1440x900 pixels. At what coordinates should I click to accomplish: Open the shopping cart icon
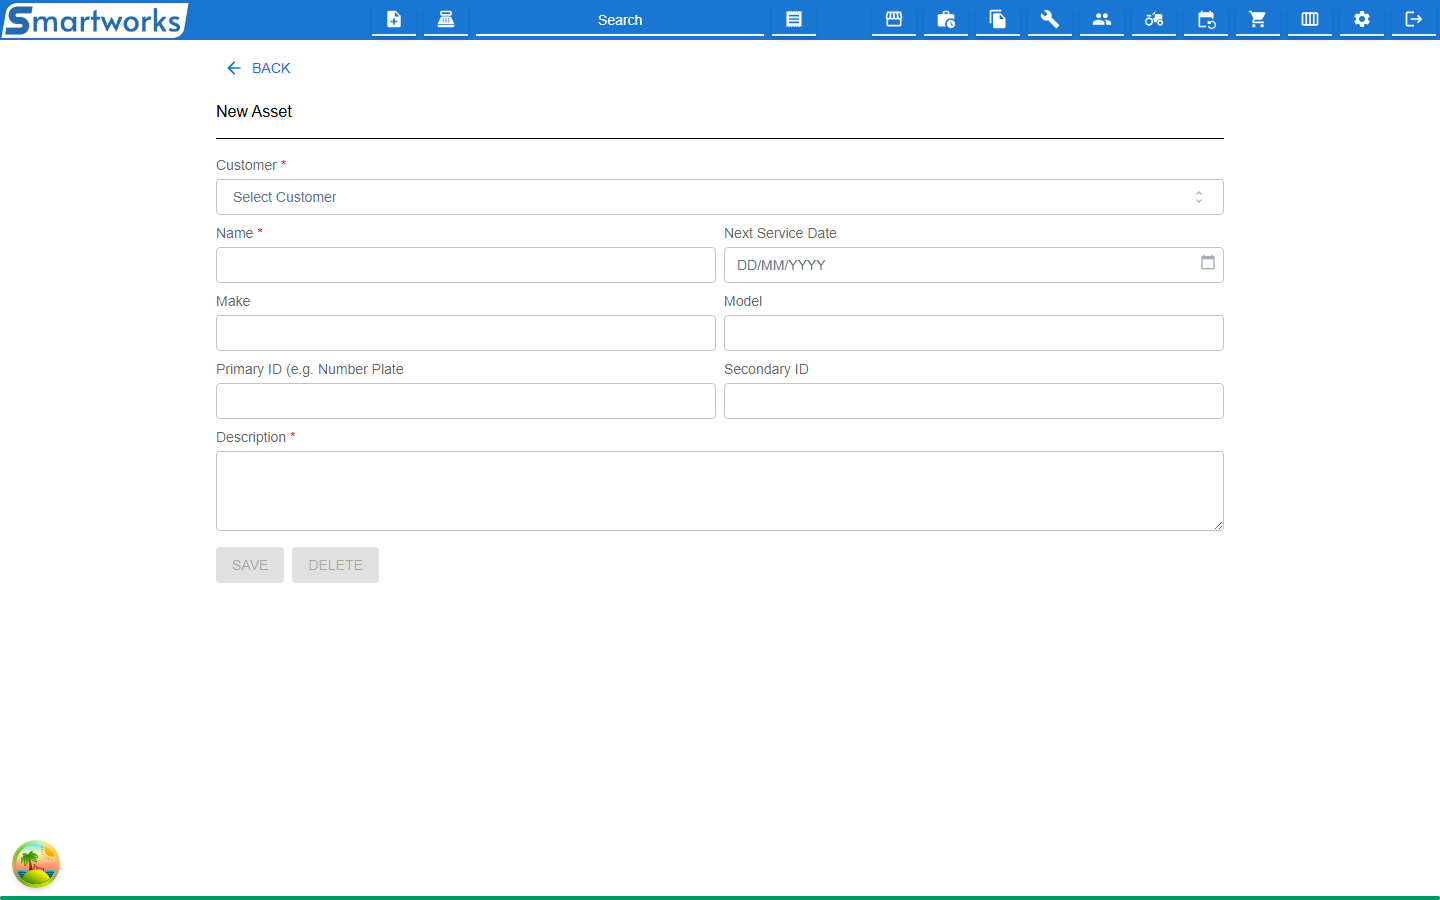tap(1258, 19)
